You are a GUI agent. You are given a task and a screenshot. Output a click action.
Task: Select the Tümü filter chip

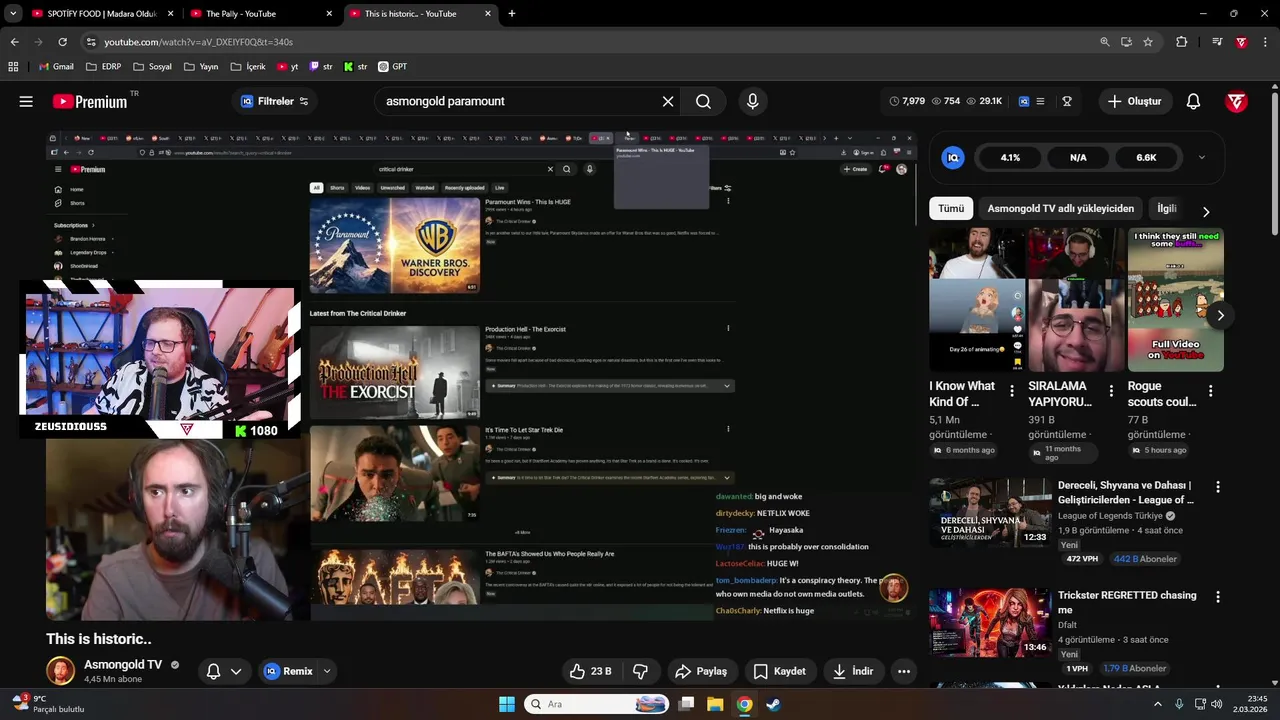951,208
